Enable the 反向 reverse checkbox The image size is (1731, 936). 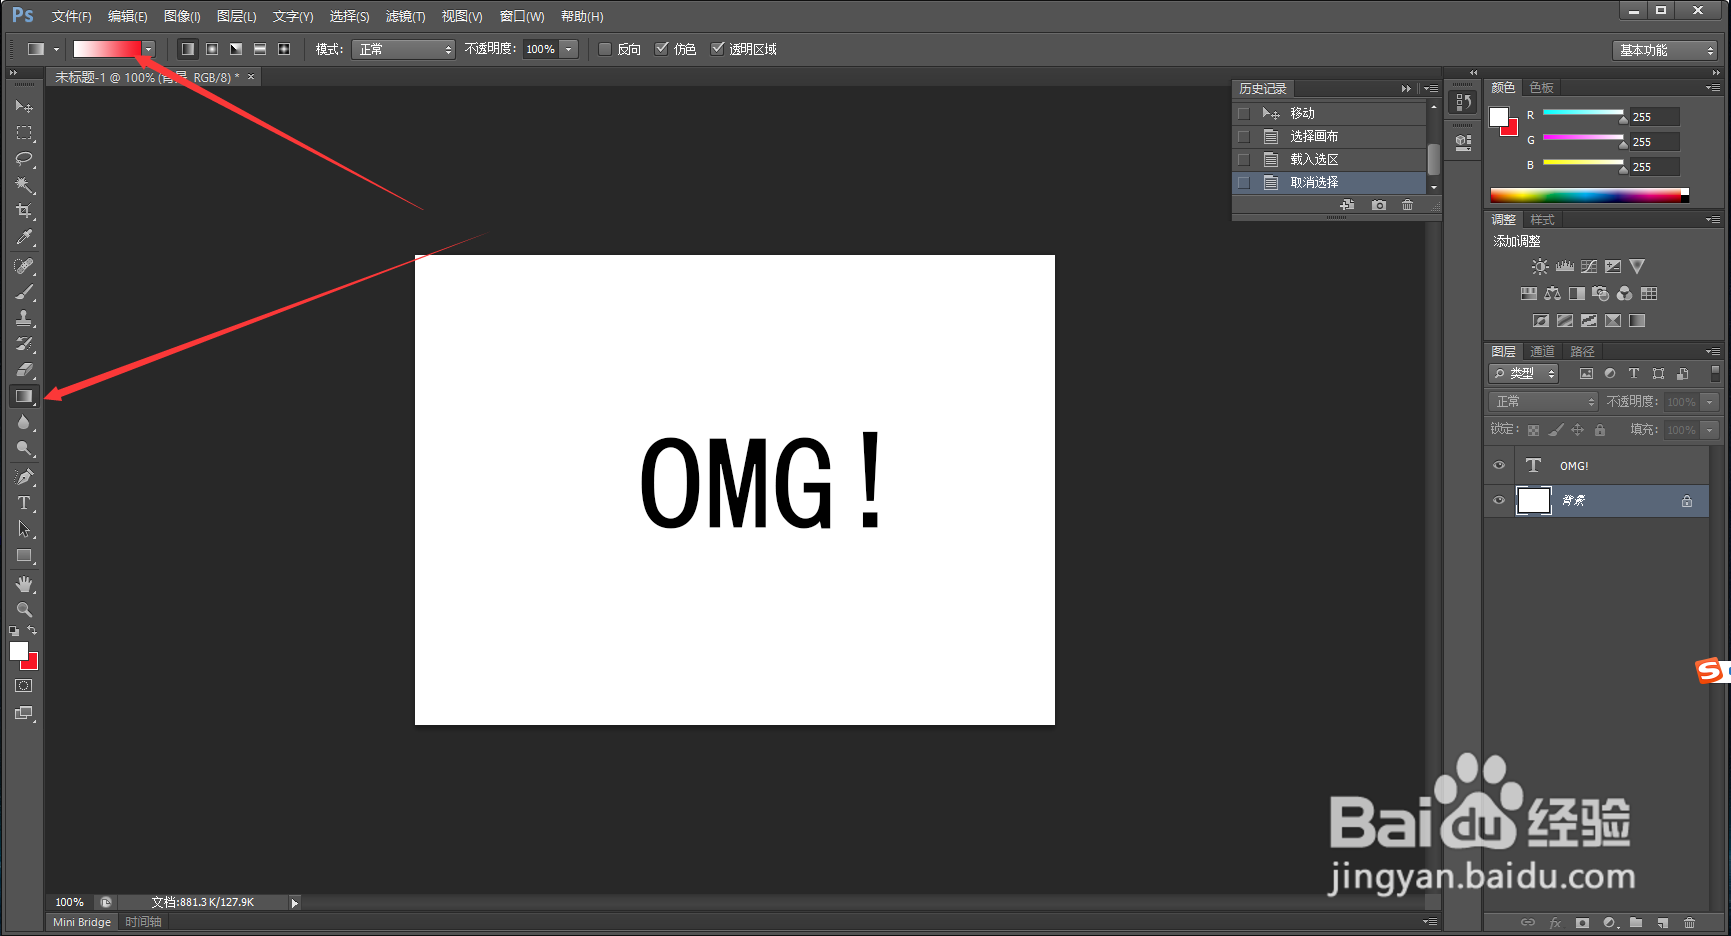pos(605,49)
